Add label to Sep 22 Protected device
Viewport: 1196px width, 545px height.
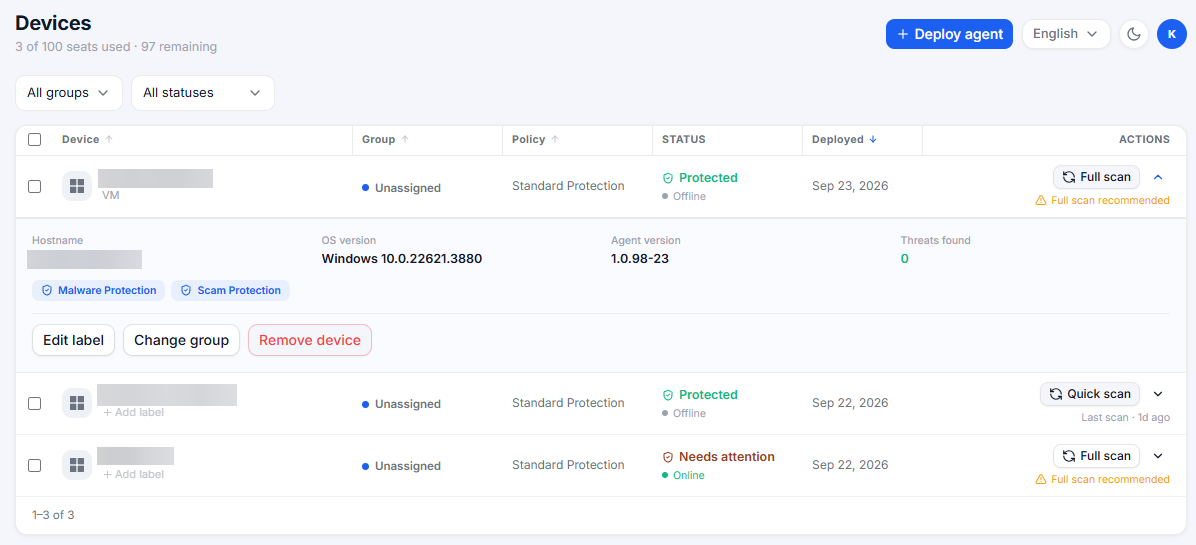[x=133, y=412]
